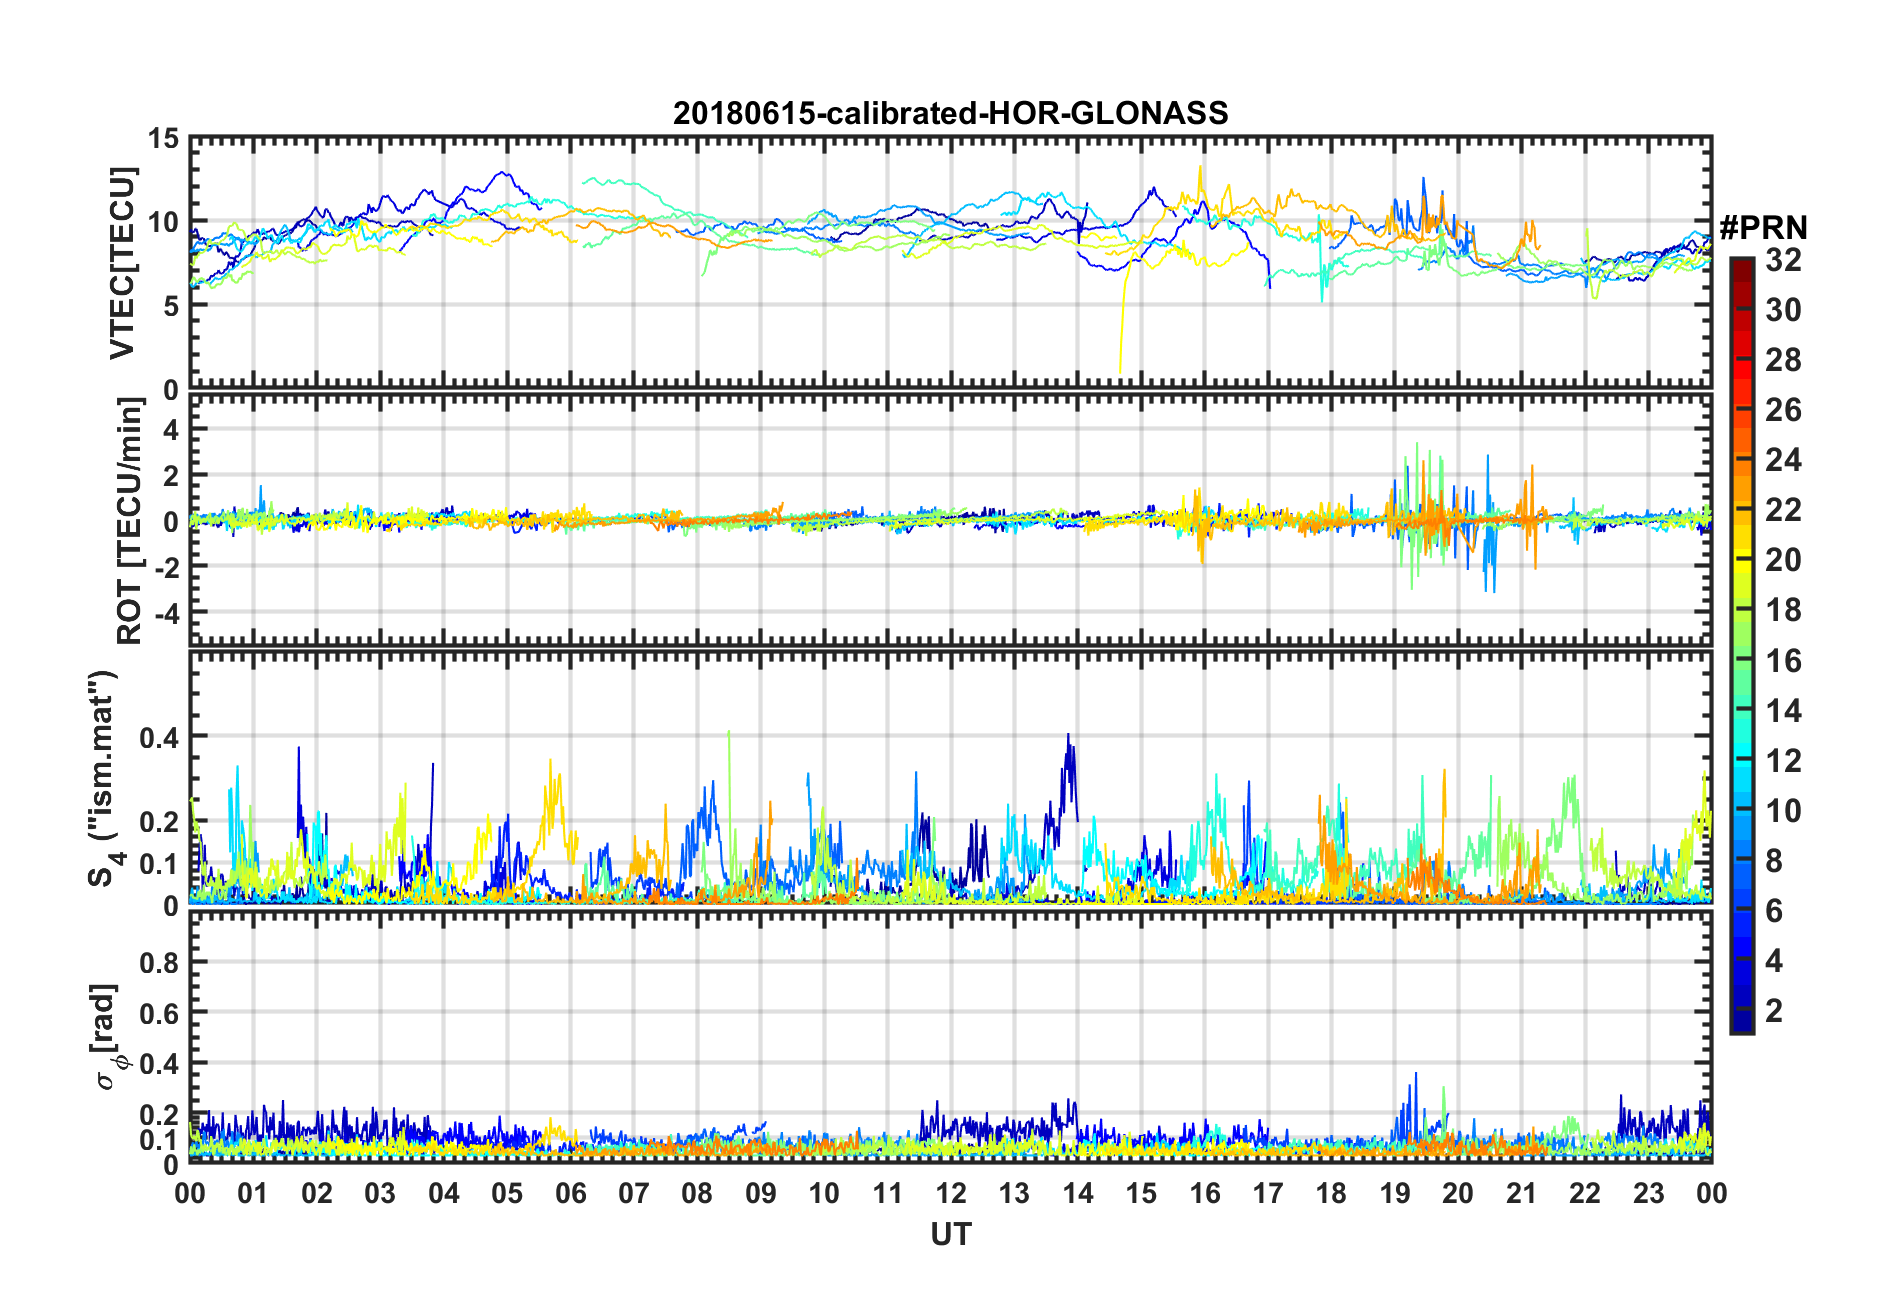Image resolution: width=1902 pixels, height=1292 pixels.
Task: Click colorbar tick label 20
Action: tap(1783, 560)
